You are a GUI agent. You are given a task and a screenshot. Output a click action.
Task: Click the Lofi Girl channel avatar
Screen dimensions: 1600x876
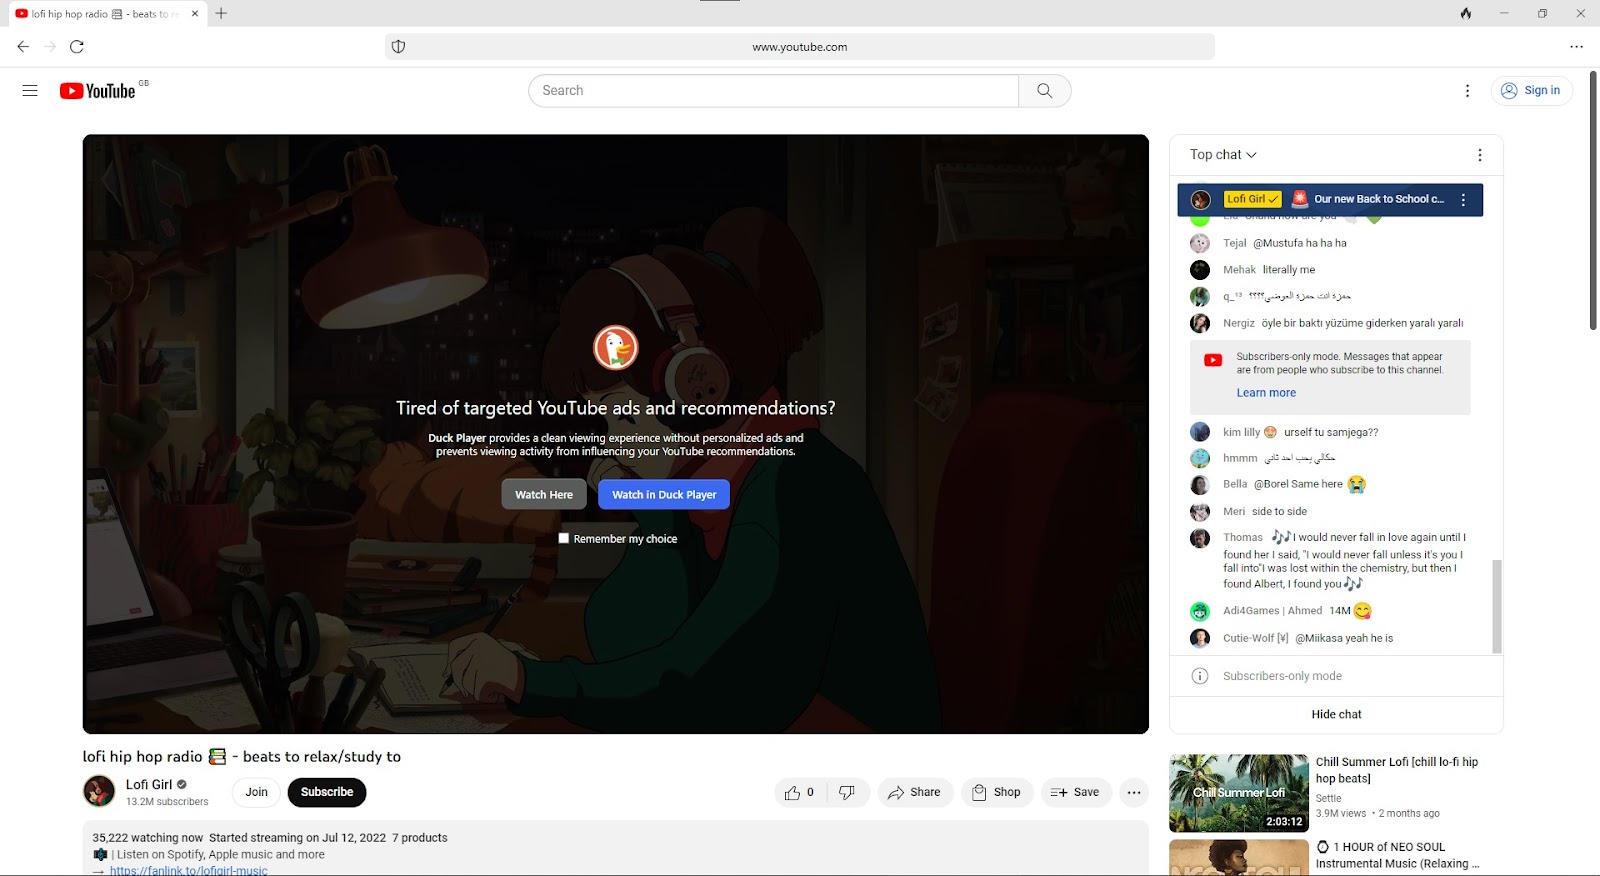(99, 791)
